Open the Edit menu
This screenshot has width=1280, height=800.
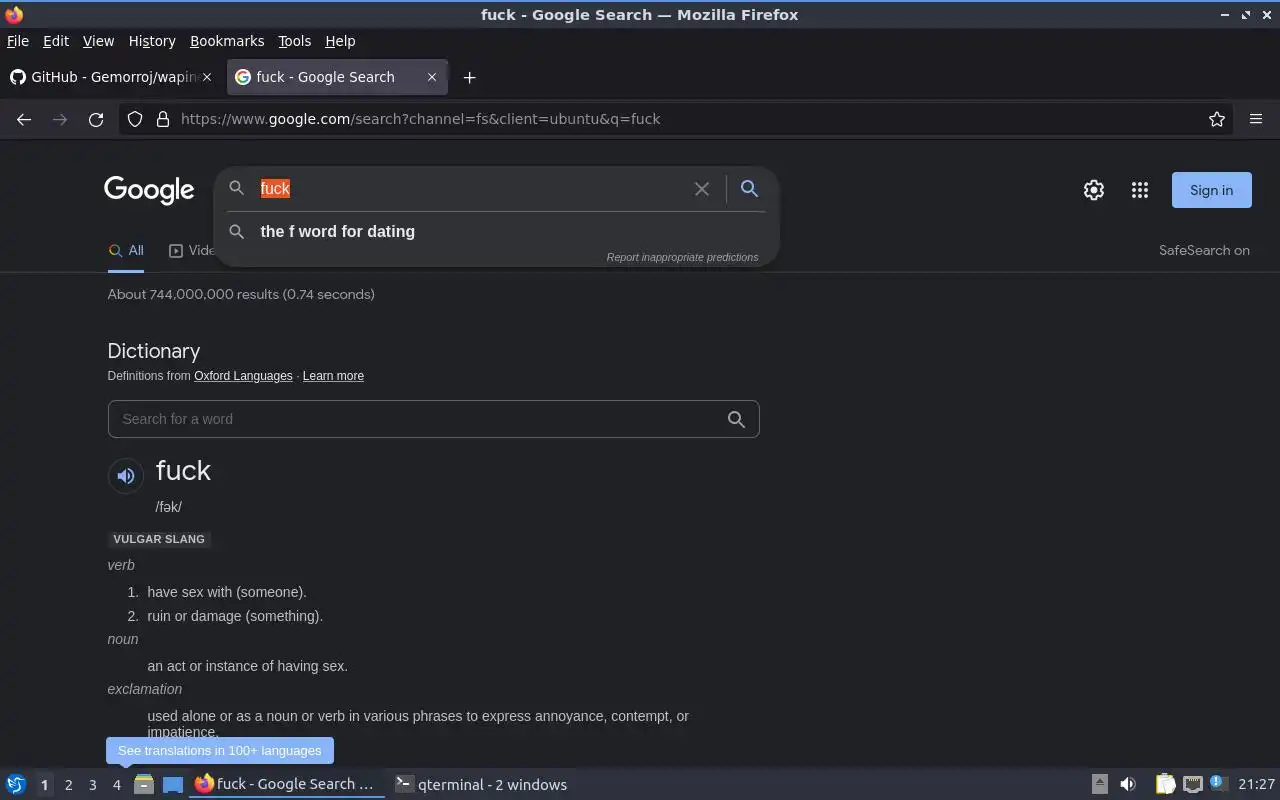[56, 41]
